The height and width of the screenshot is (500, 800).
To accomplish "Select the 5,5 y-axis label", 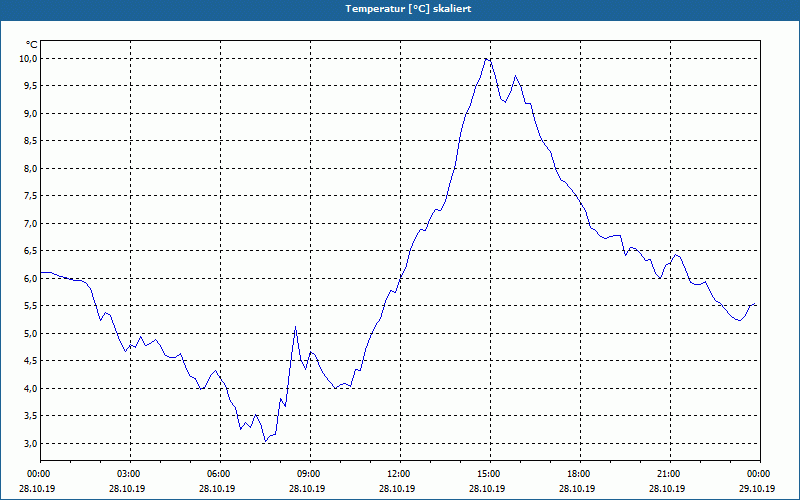I will [31, 306].
